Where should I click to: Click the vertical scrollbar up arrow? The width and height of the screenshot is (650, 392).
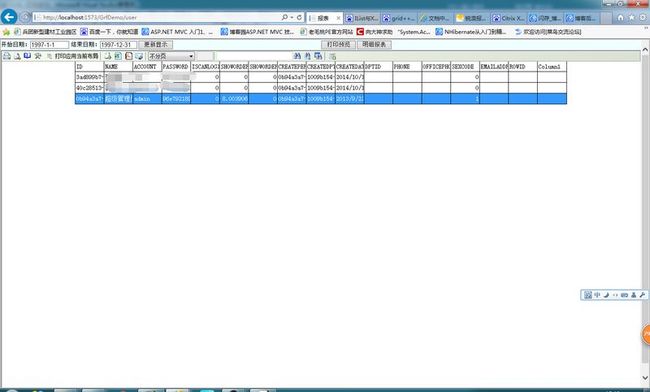645,50
